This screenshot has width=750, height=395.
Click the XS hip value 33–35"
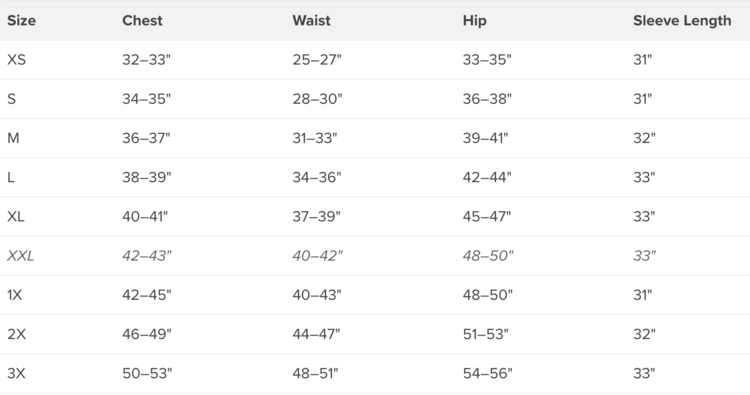coord(487,60)
